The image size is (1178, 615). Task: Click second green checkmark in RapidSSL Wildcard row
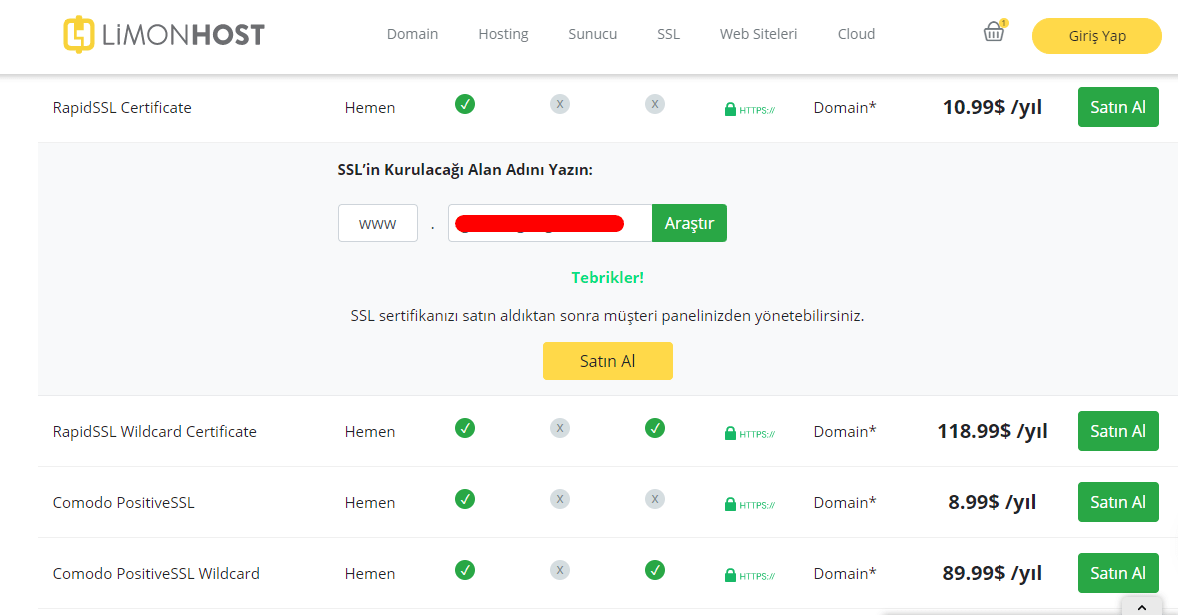click(x=655, y=428)
